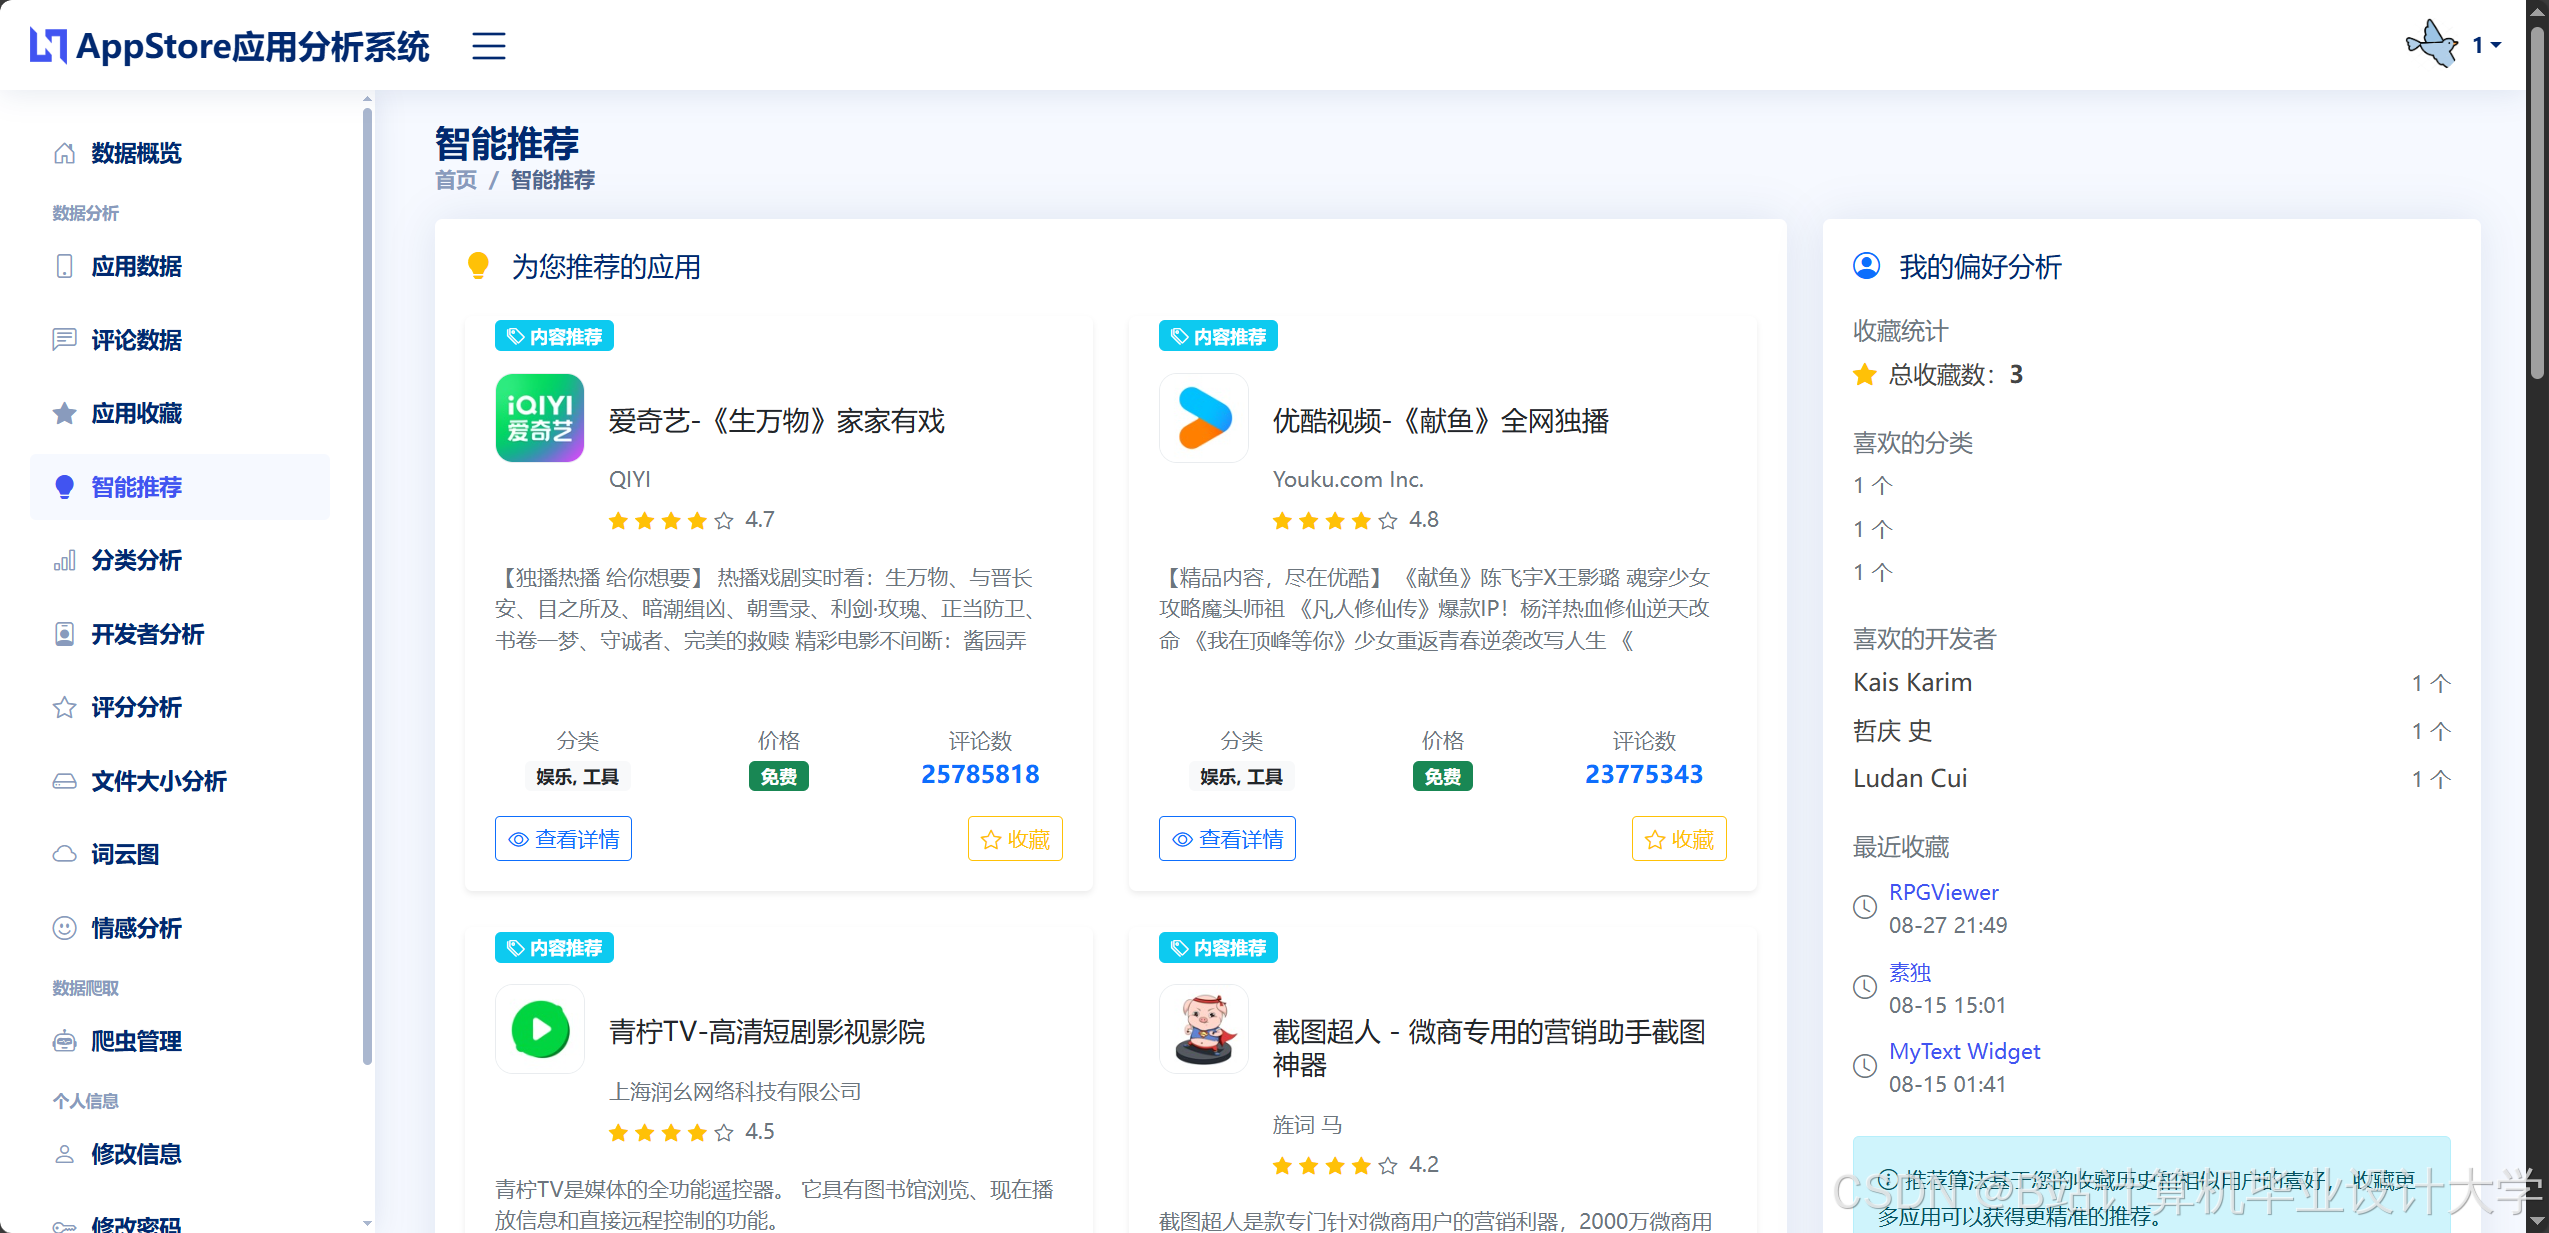
Task: Open 文件大小分析 disk icon item
Action: click(65, 781)
